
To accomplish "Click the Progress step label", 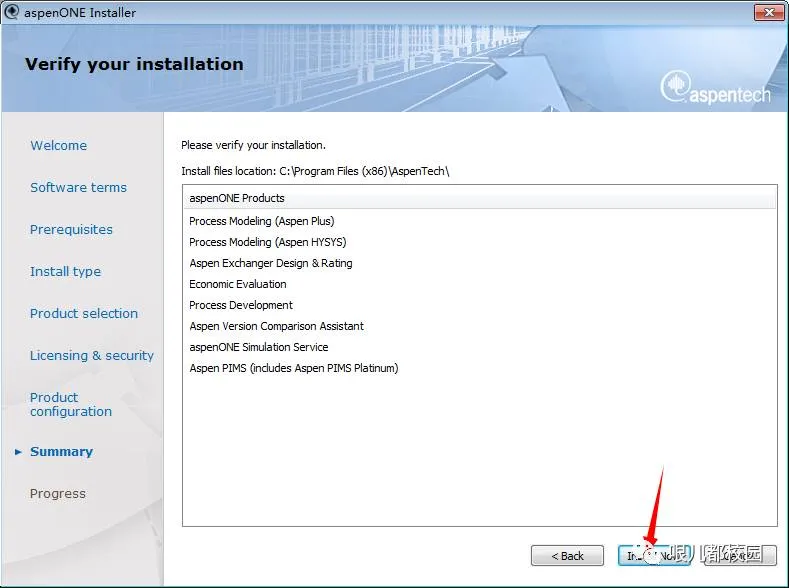I will click(x=58, y=493).
